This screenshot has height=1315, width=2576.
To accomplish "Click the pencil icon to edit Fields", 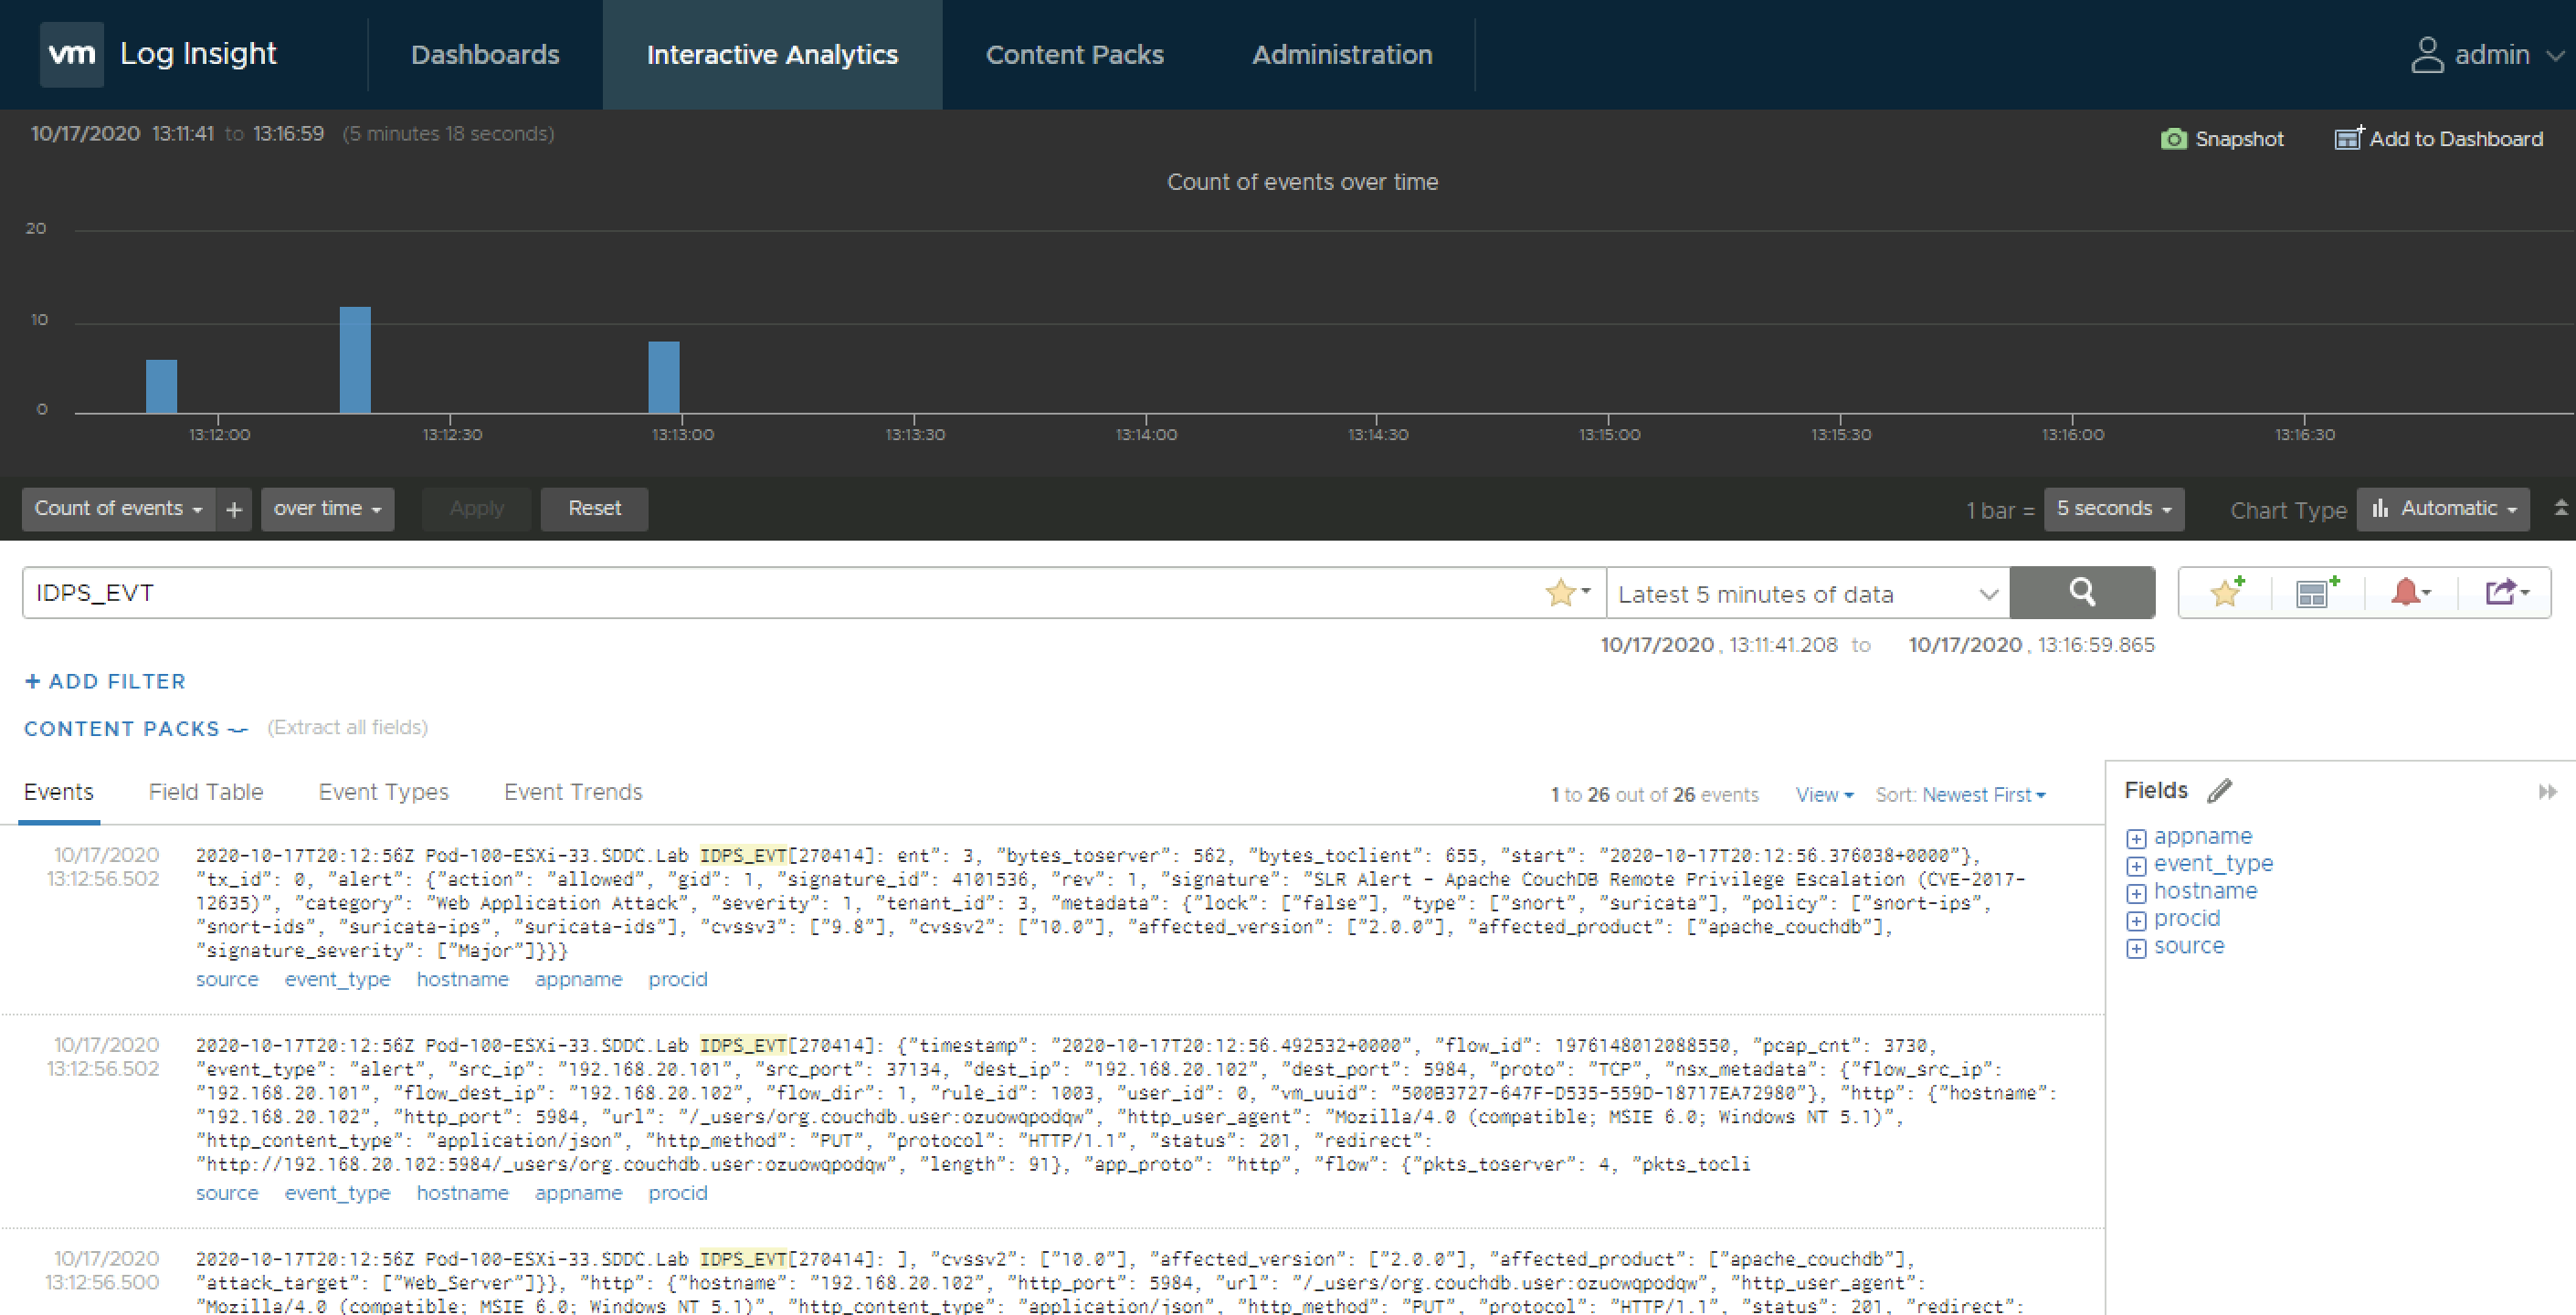I will pos(2220,791).
